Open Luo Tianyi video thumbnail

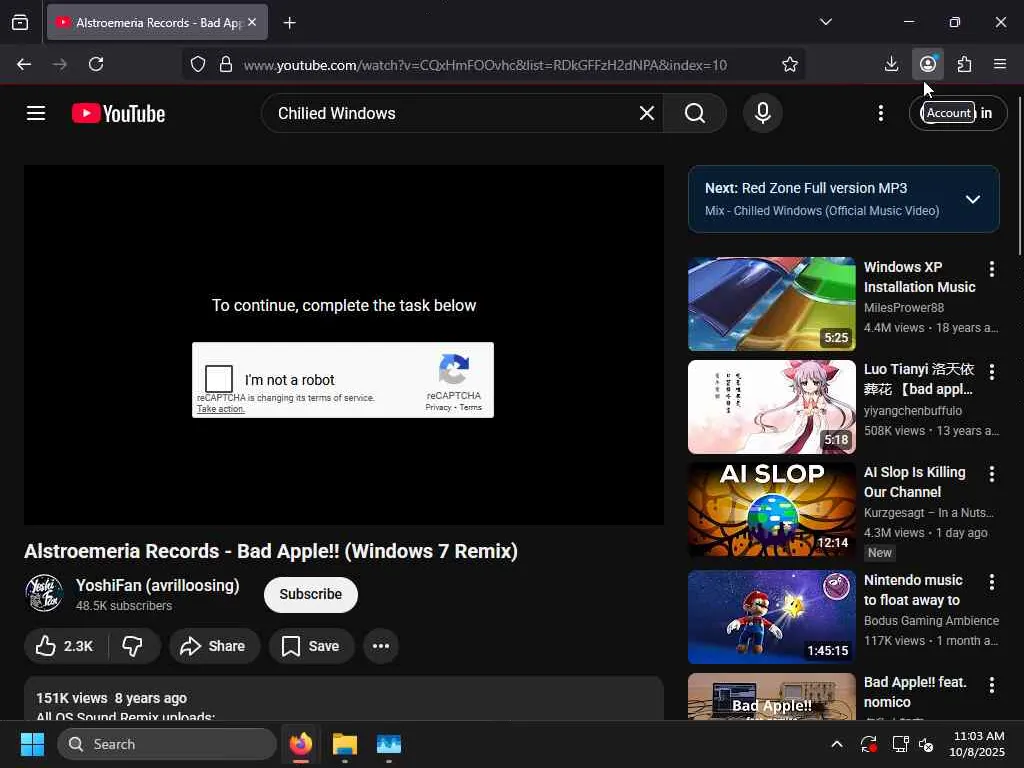coord(771,407)
